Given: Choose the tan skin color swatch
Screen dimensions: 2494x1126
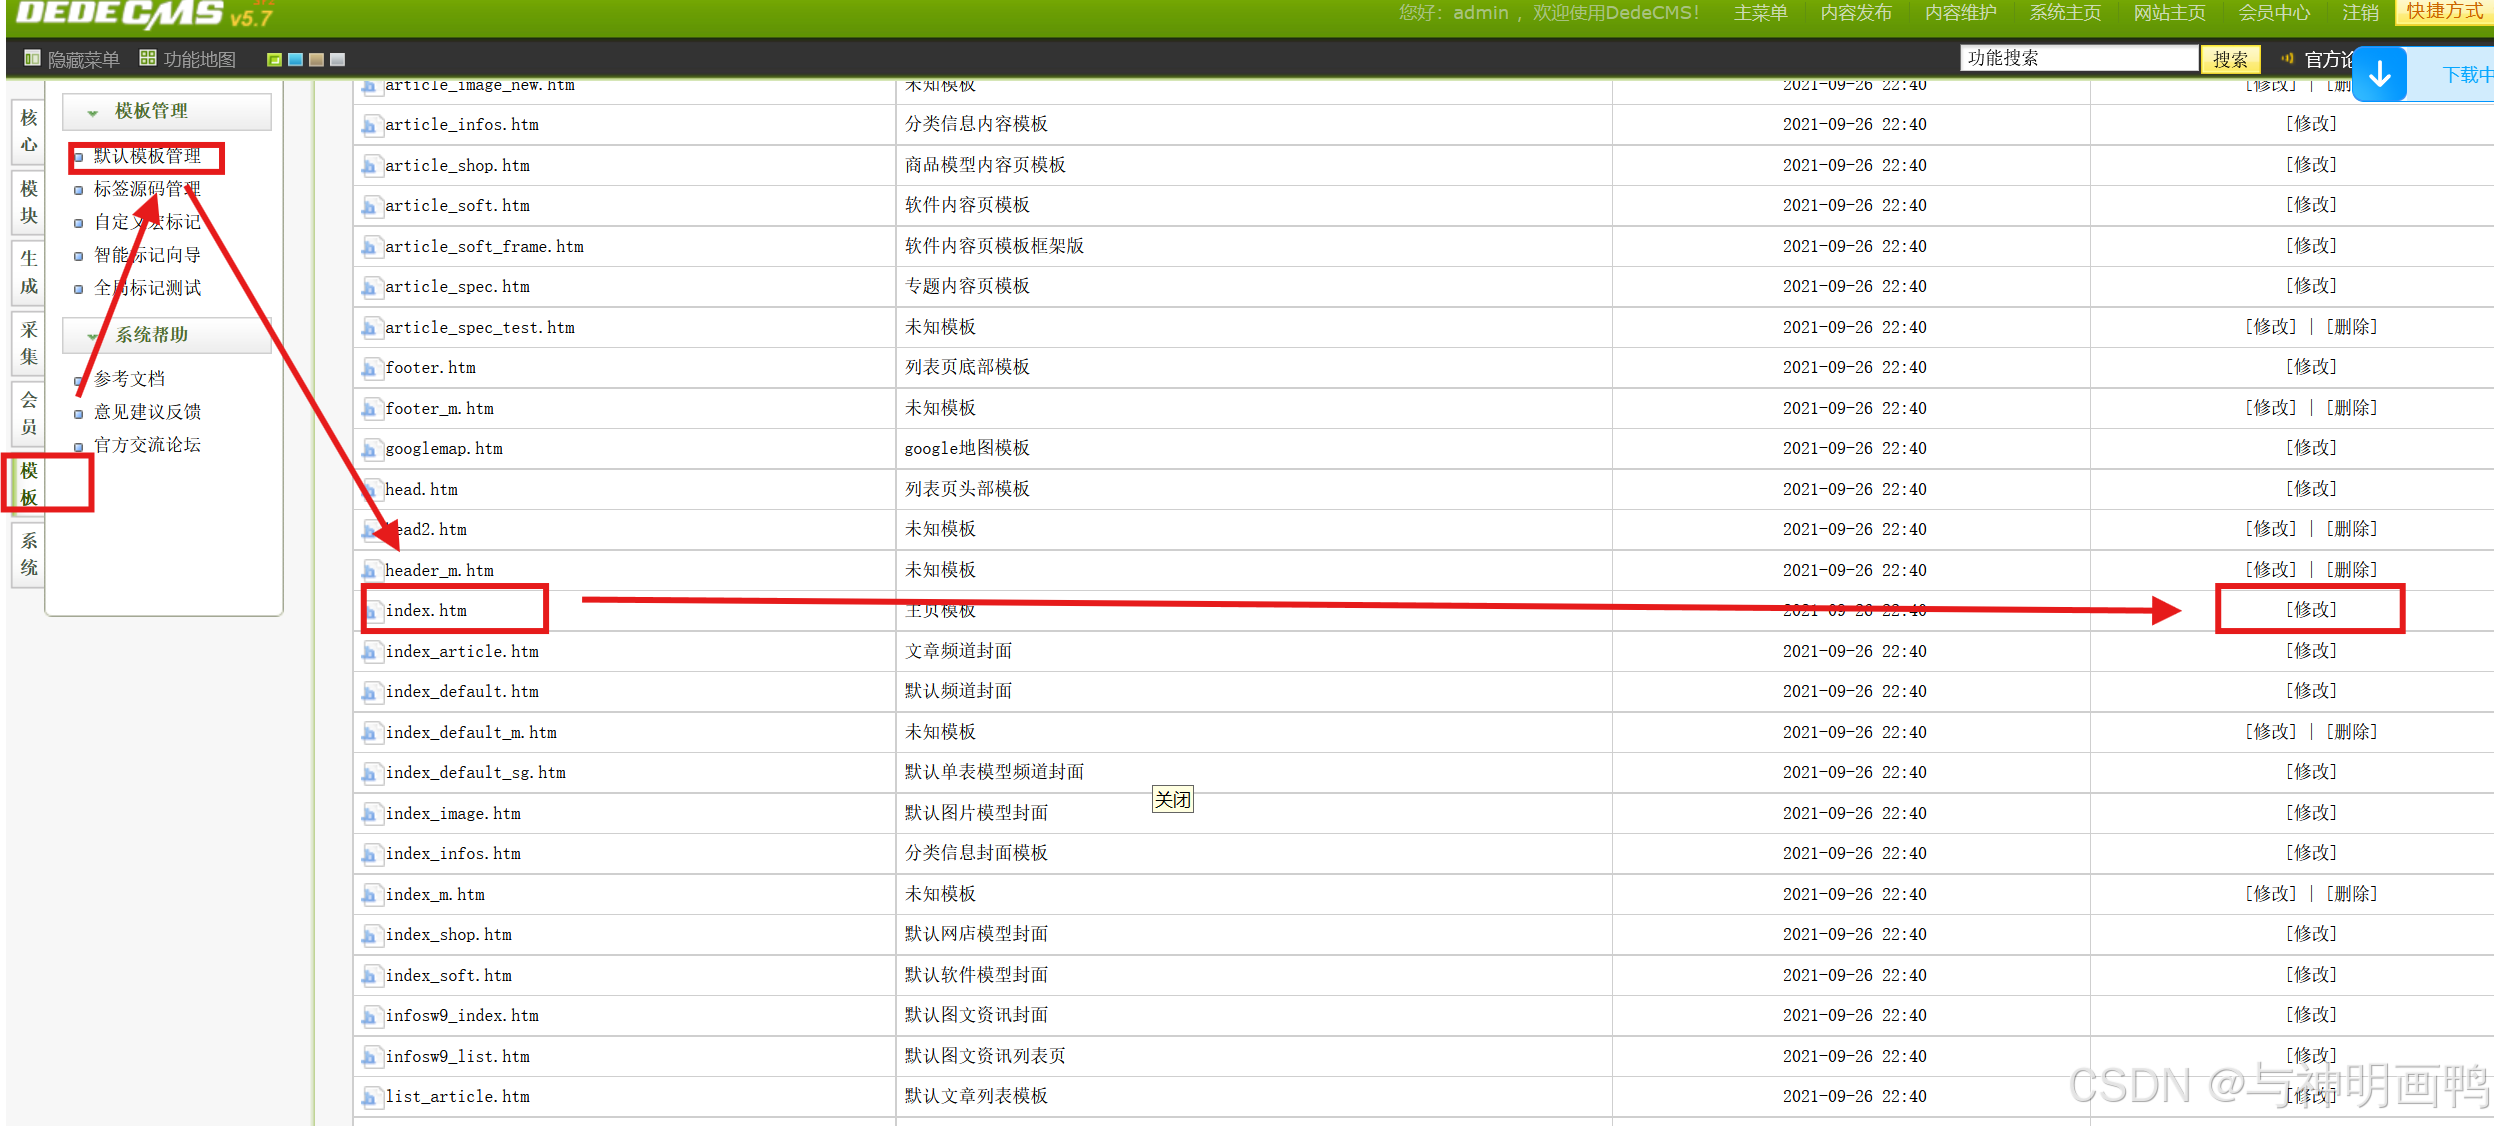Looking at the screenshot, I should (x=316, y=60).
